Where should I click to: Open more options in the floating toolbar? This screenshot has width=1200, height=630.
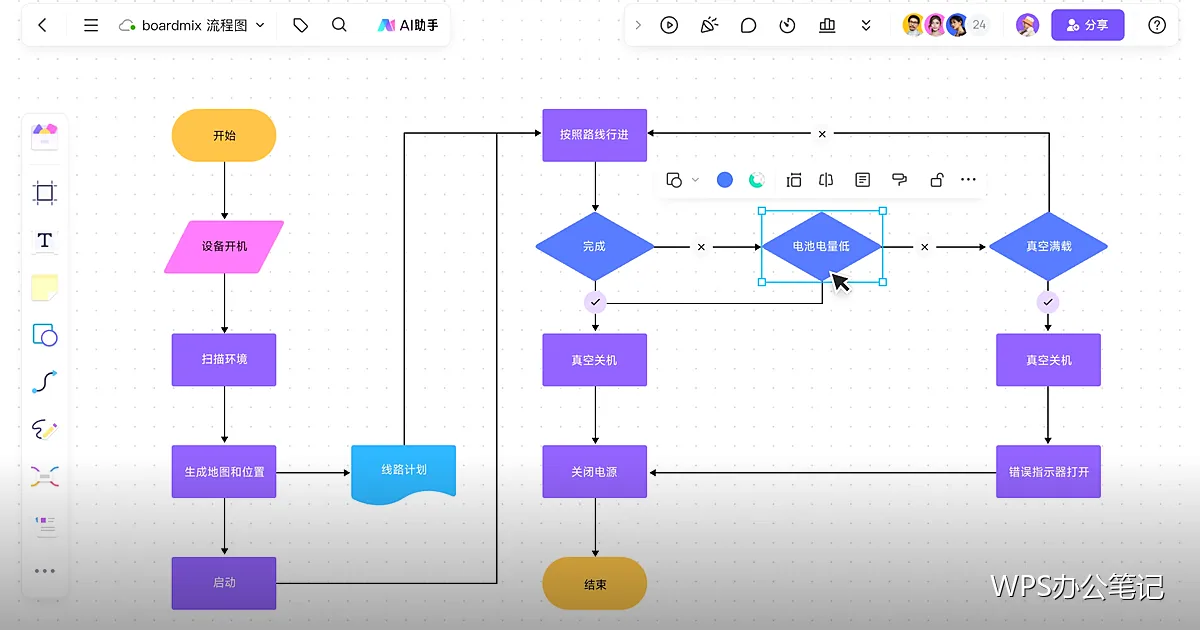[x=968, y=180]
